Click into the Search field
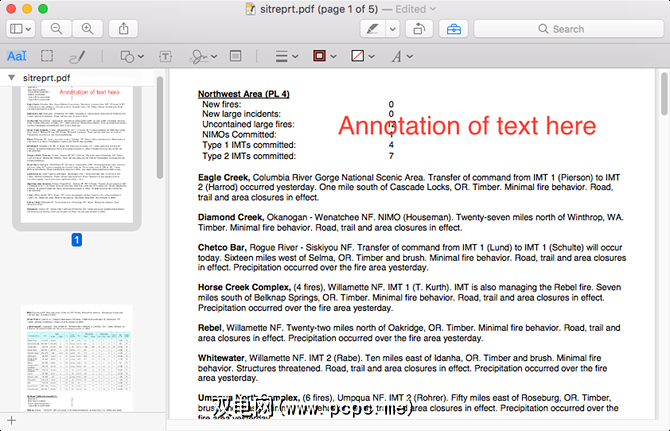The height and width of the screenshot is (431, 670). 568,29
